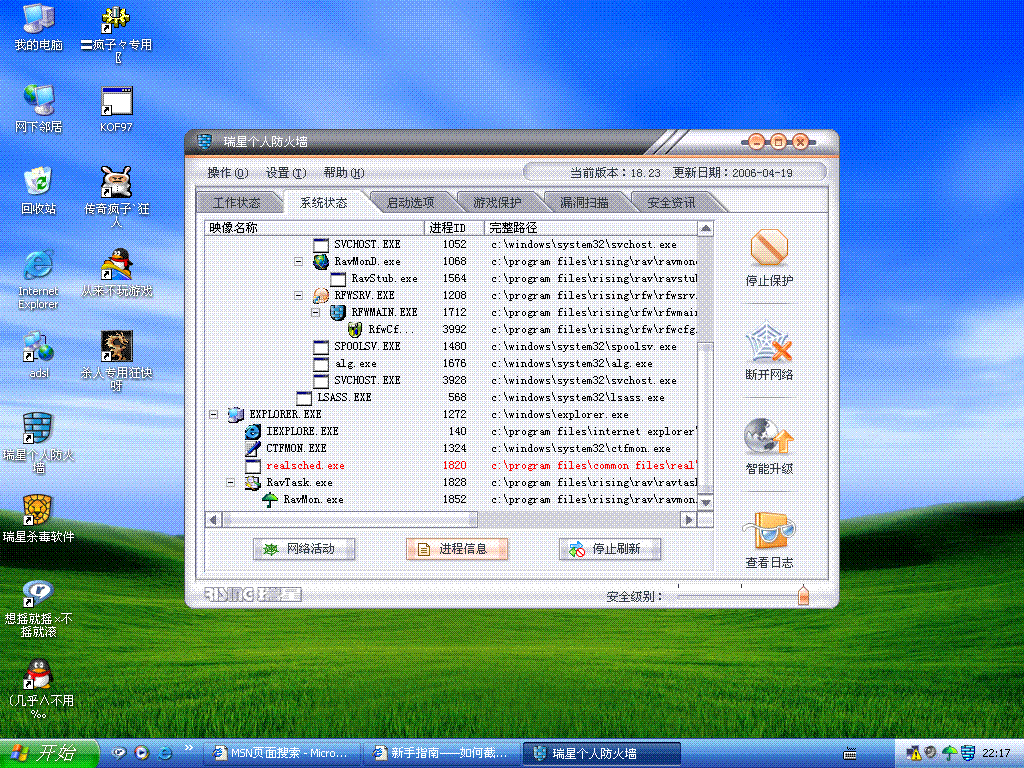Click horizontal scrollbar right arrow

coord(688,520)
